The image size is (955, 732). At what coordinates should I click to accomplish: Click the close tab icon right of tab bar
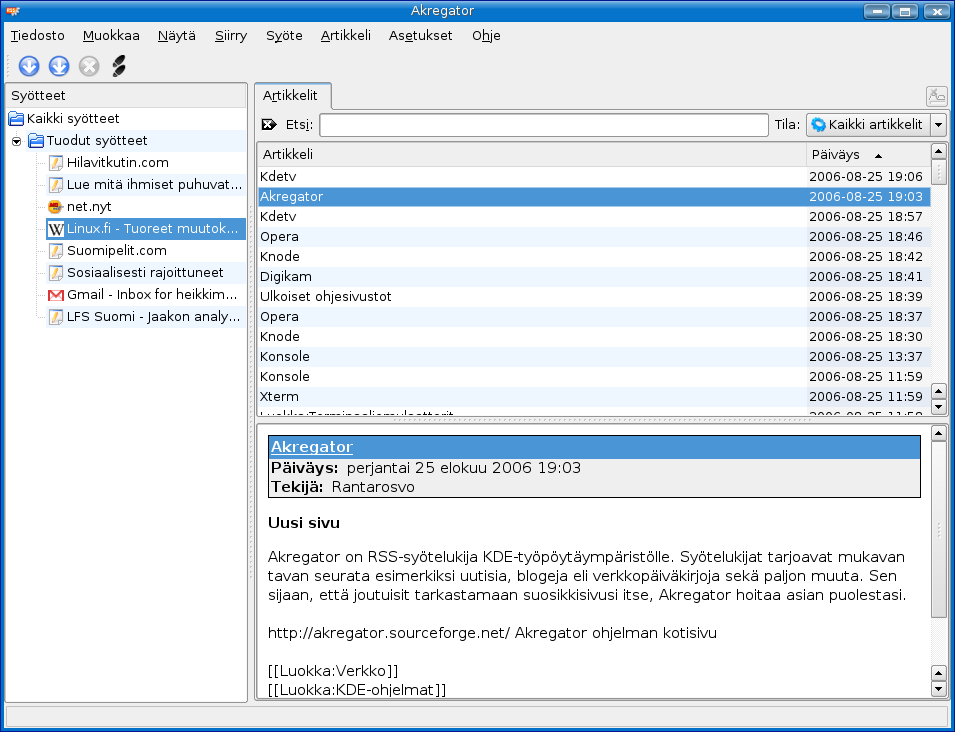coord(936,96)
